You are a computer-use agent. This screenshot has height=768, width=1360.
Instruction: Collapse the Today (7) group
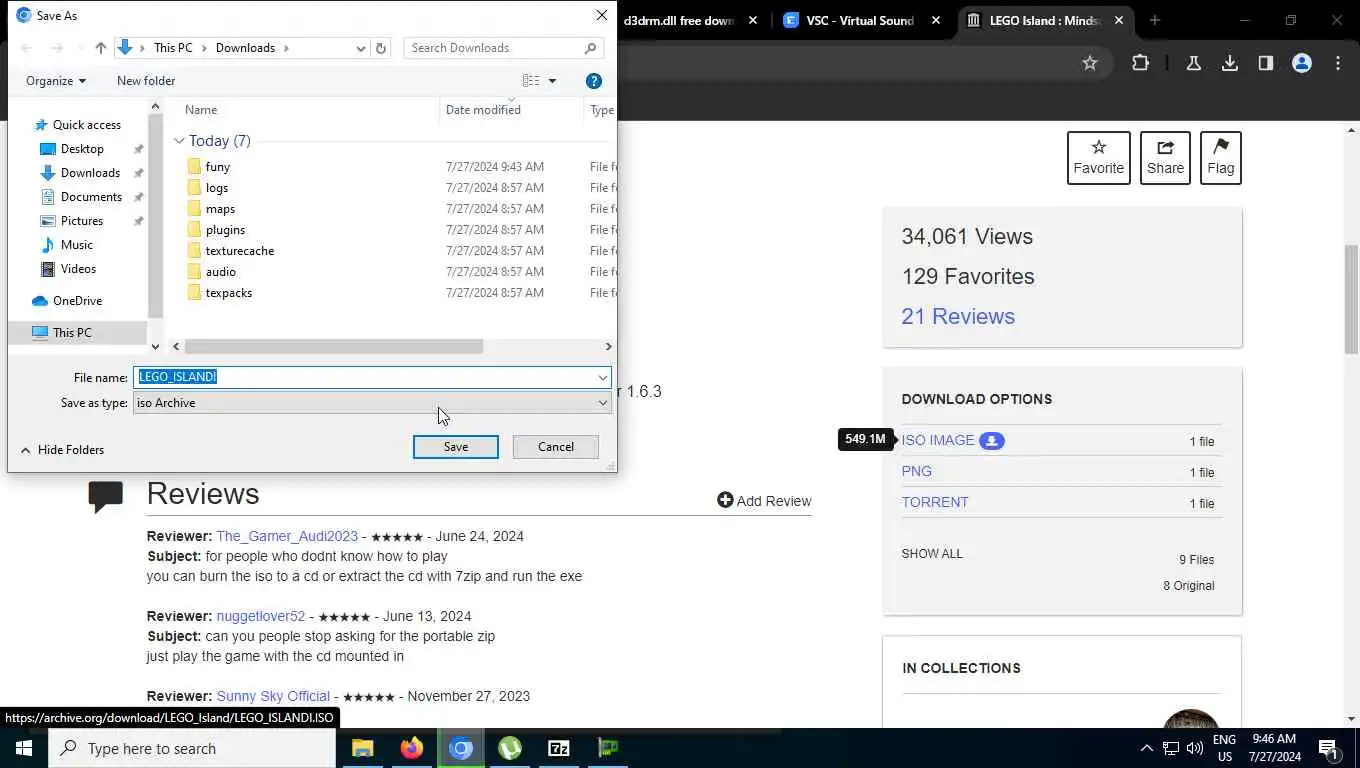click(179, 141)
